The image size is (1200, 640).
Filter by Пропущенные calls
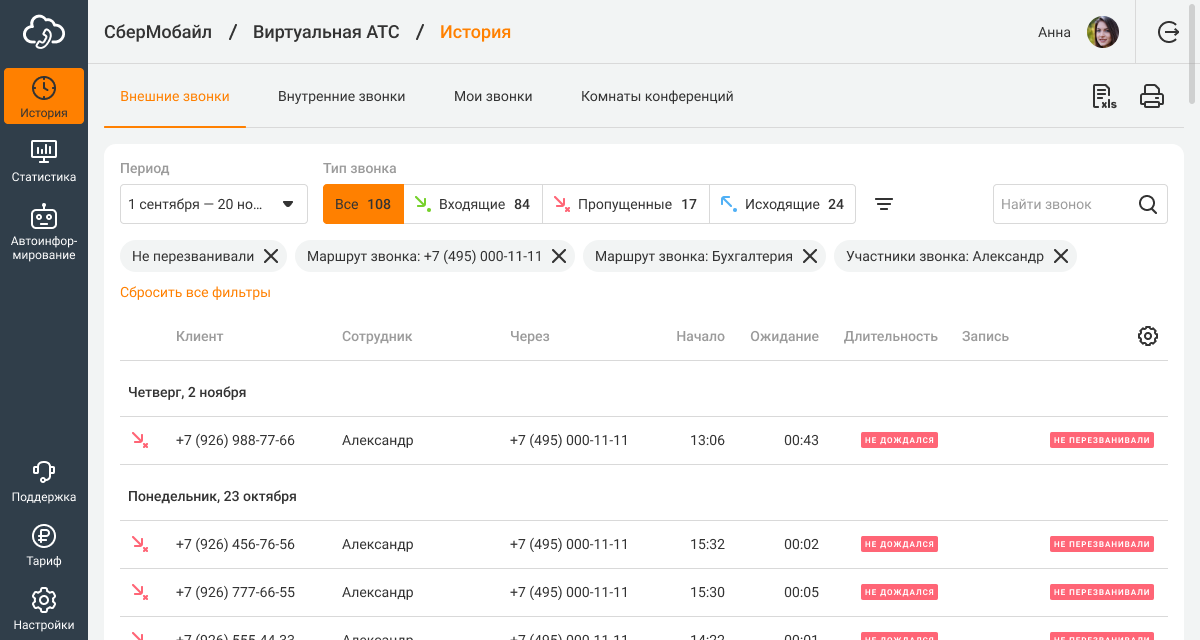point(626,204)
